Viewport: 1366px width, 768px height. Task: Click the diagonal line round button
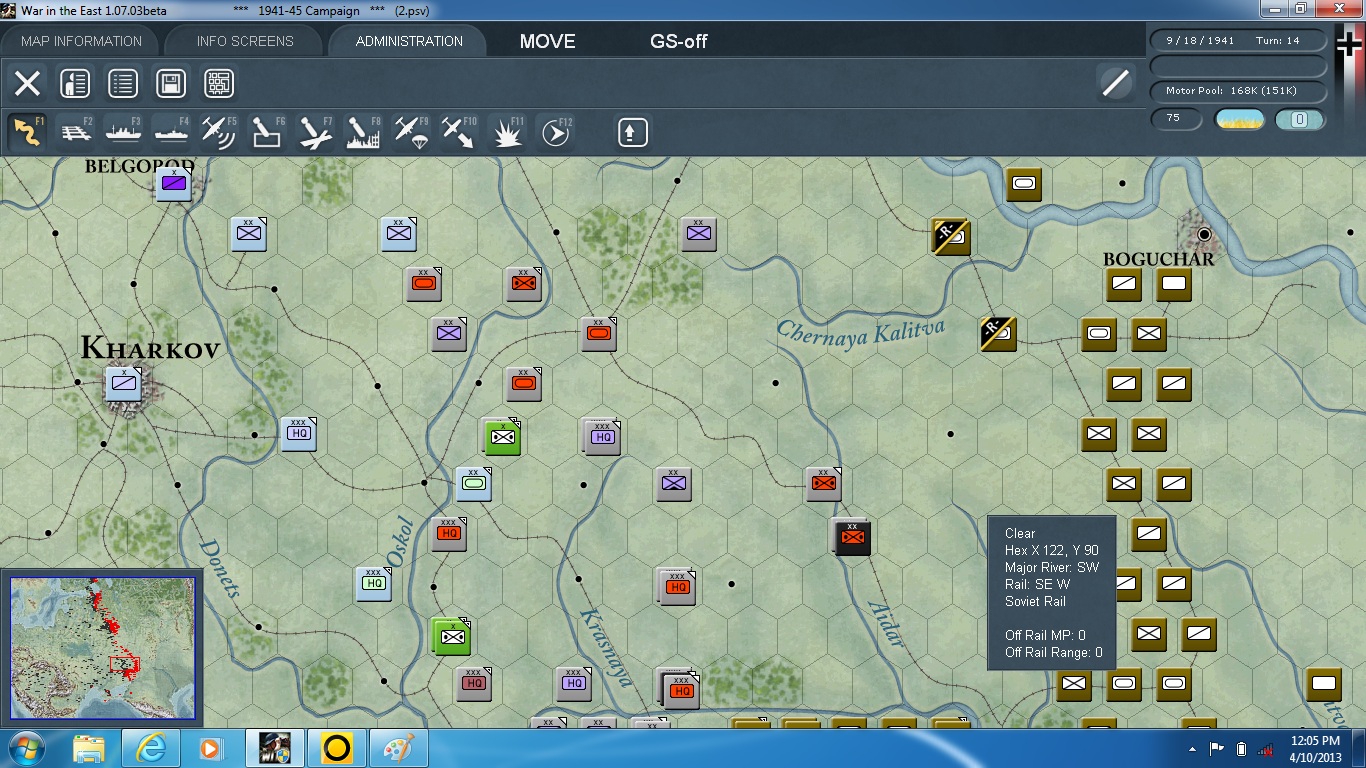pos(1115,83)
